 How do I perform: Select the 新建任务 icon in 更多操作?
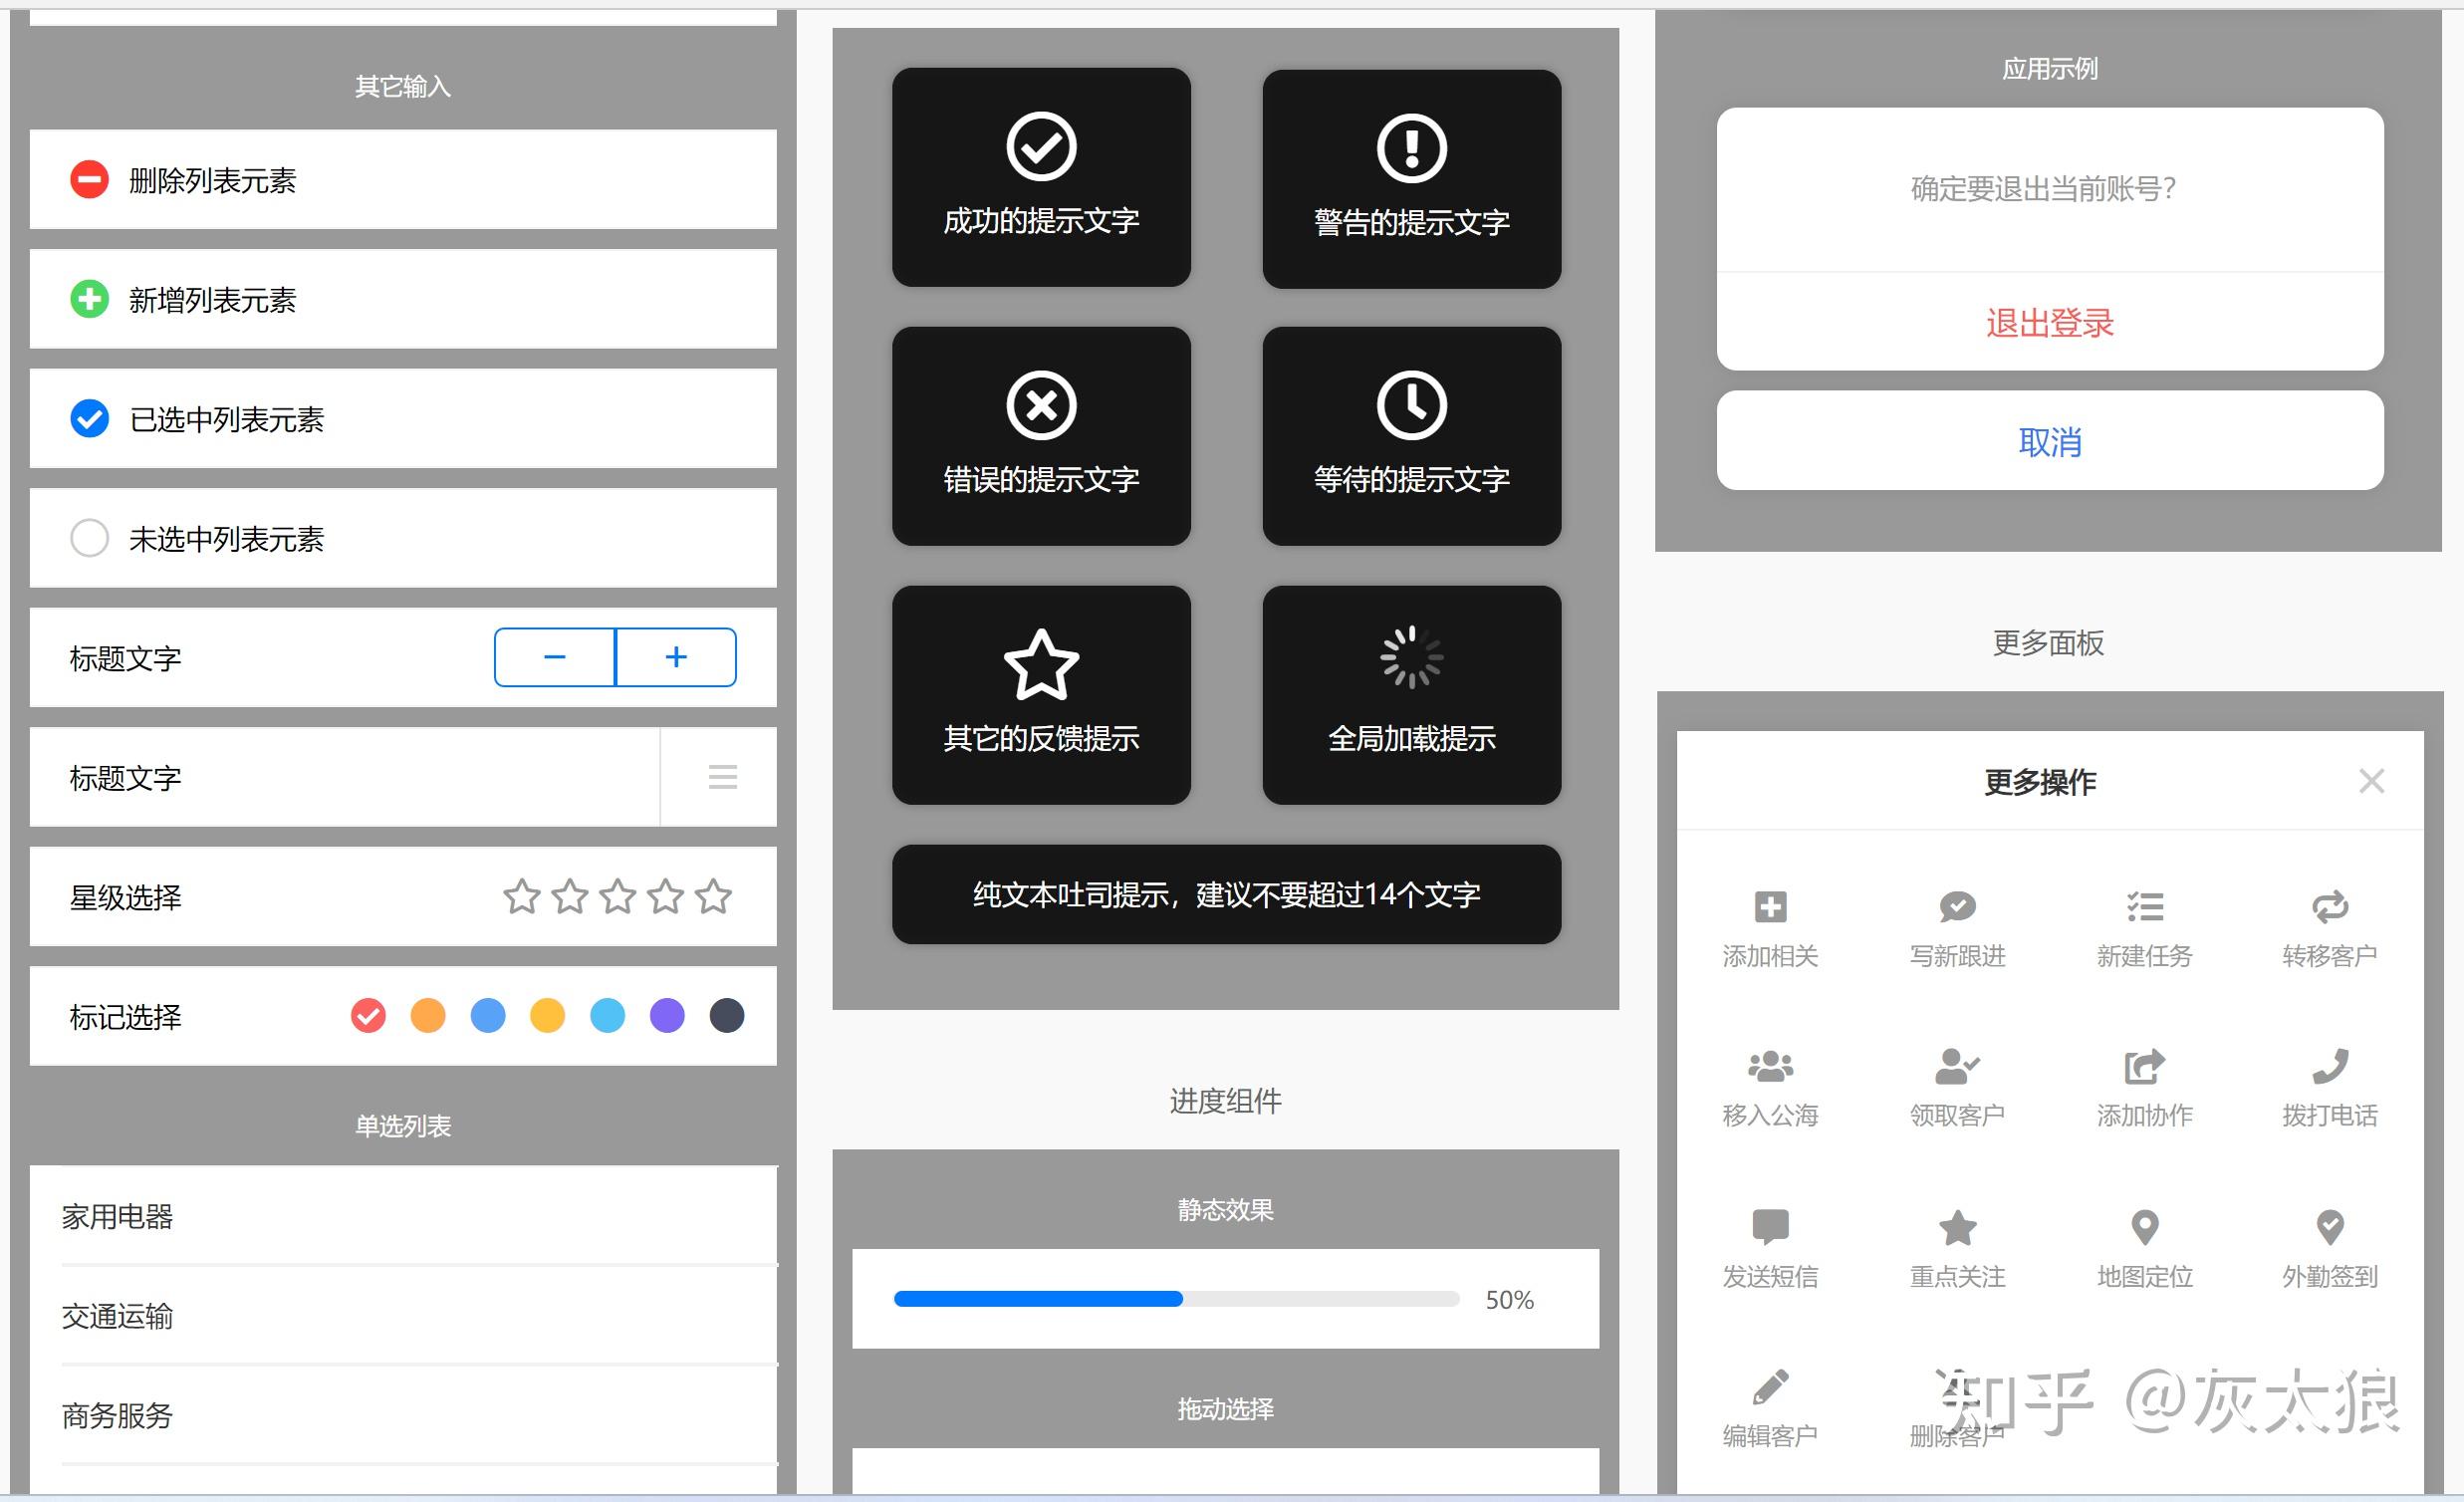(2144, 906)
